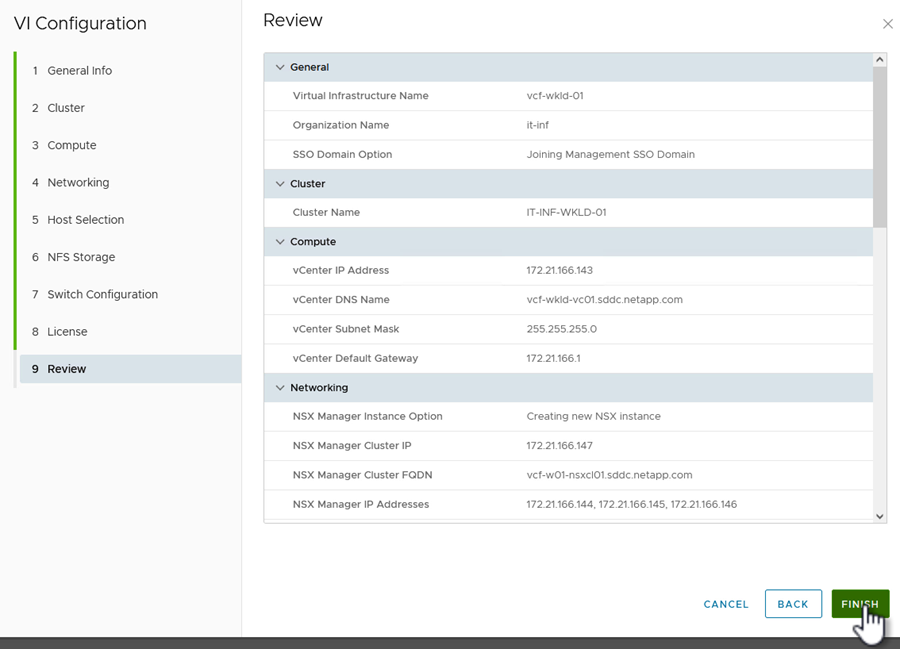This screenshot has height=649, width=900.
Task: Collapse the Compute section chevron
Action: (x=280, y=242)
